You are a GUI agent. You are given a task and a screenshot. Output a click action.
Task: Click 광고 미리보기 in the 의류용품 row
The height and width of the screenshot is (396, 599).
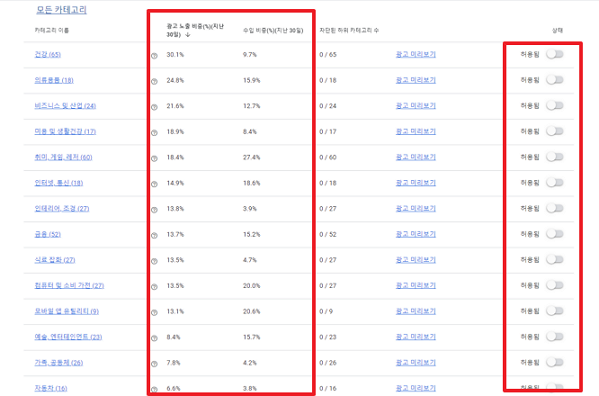pyautogui.click(x=416, y=80)
